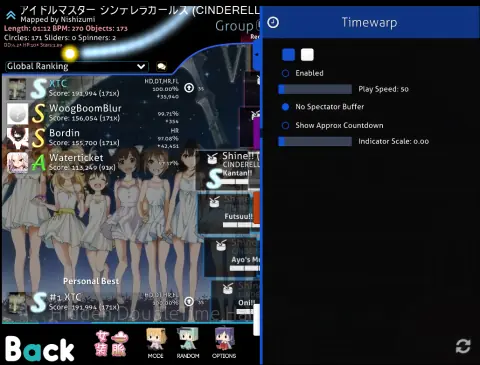
Task: Select the Kantan!! difficulty card
Action: pyautogui.click(x=228, y=170)
